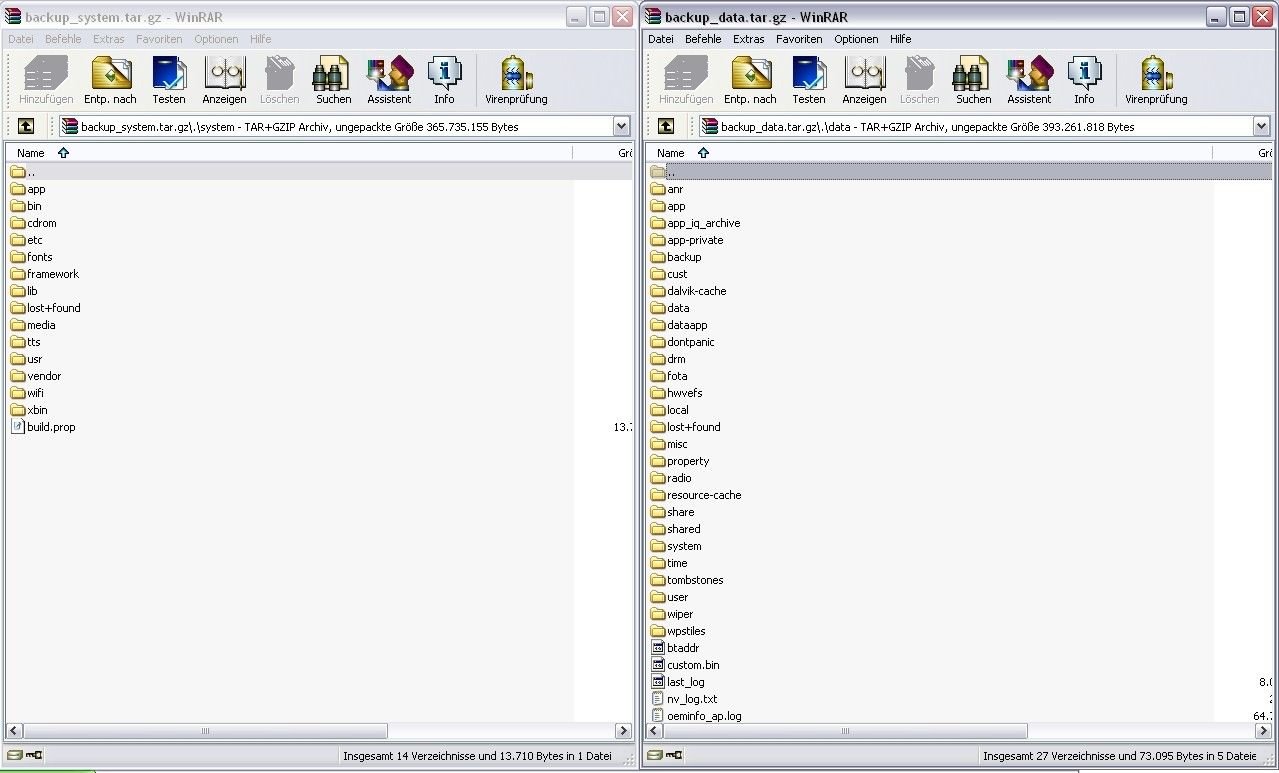Go up one folder in backup_system window
The height and width of the screenshot is (773, 1279).
pos(26,126)
